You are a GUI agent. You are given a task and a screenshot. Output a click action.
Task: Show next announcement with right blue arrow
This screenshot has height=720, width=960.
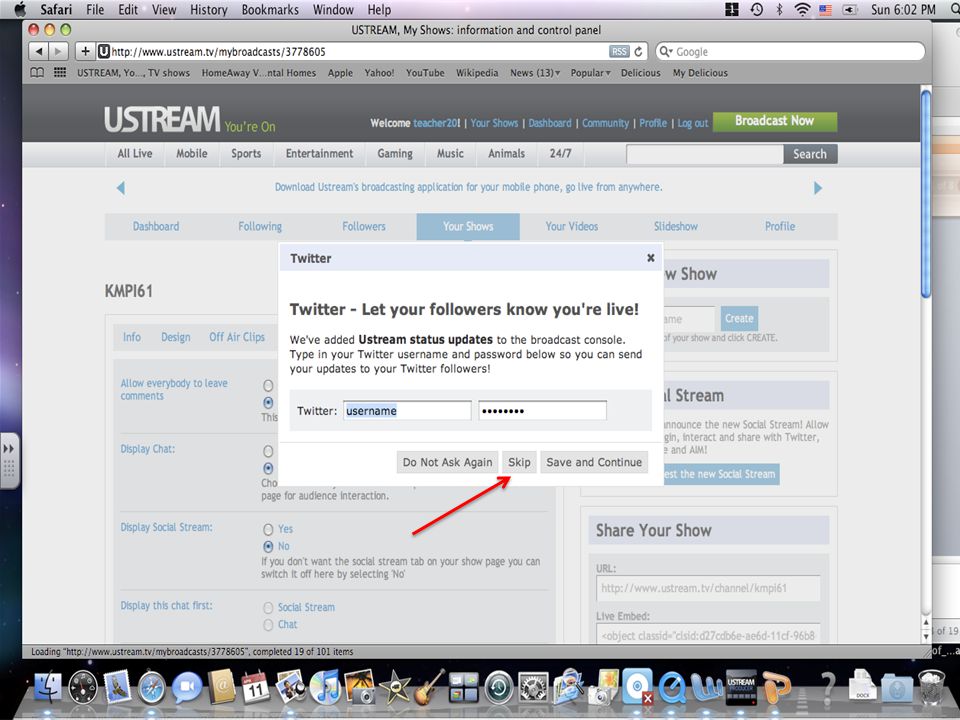pos(818,188)
